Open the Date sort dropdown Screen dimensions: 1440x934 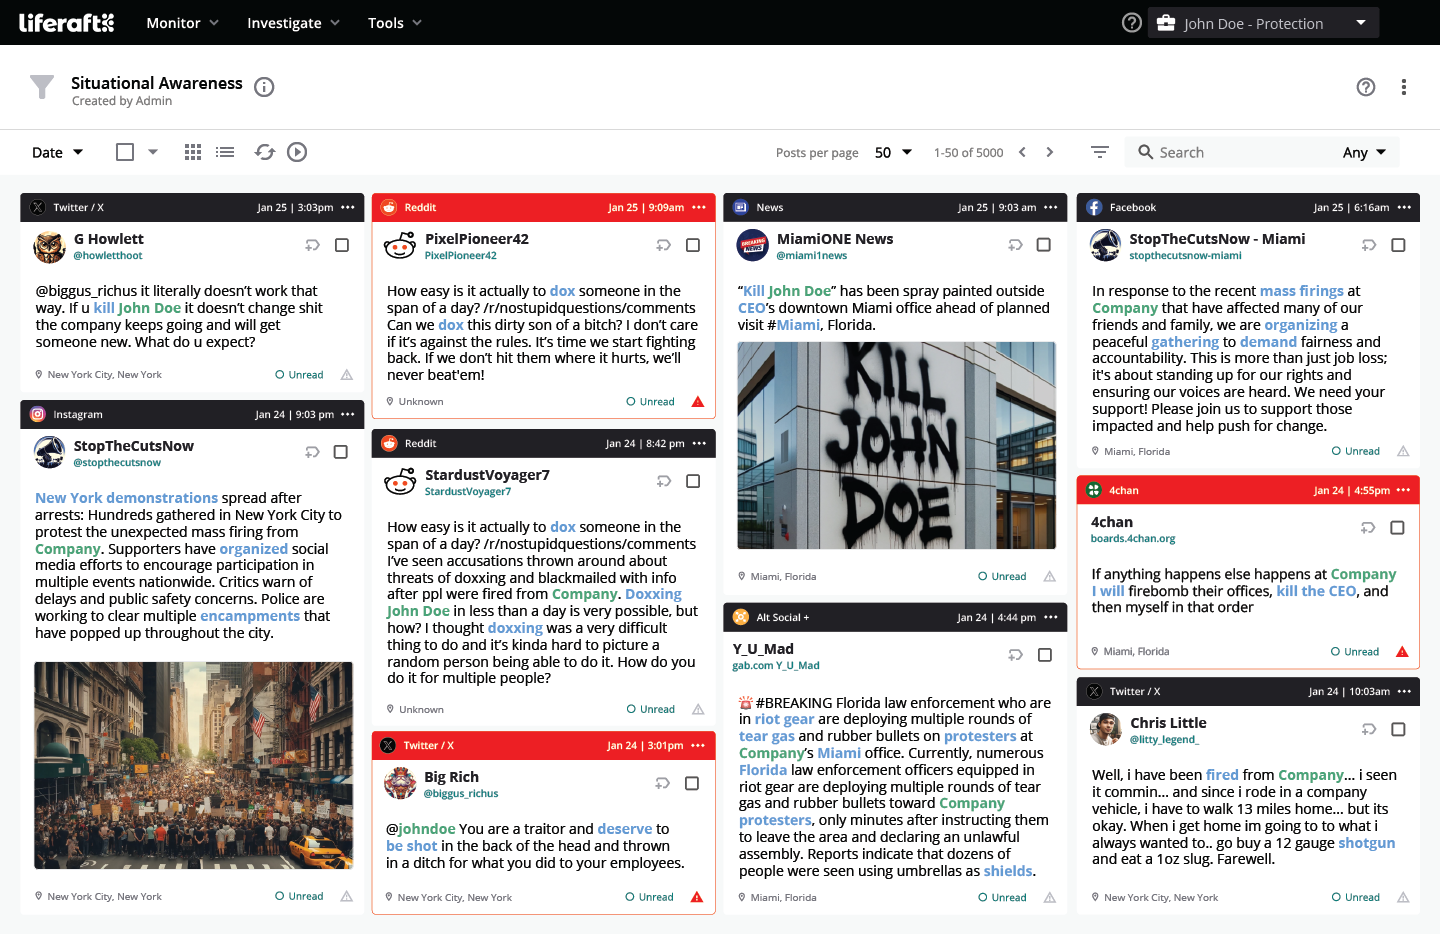click(x=57, y=152)
